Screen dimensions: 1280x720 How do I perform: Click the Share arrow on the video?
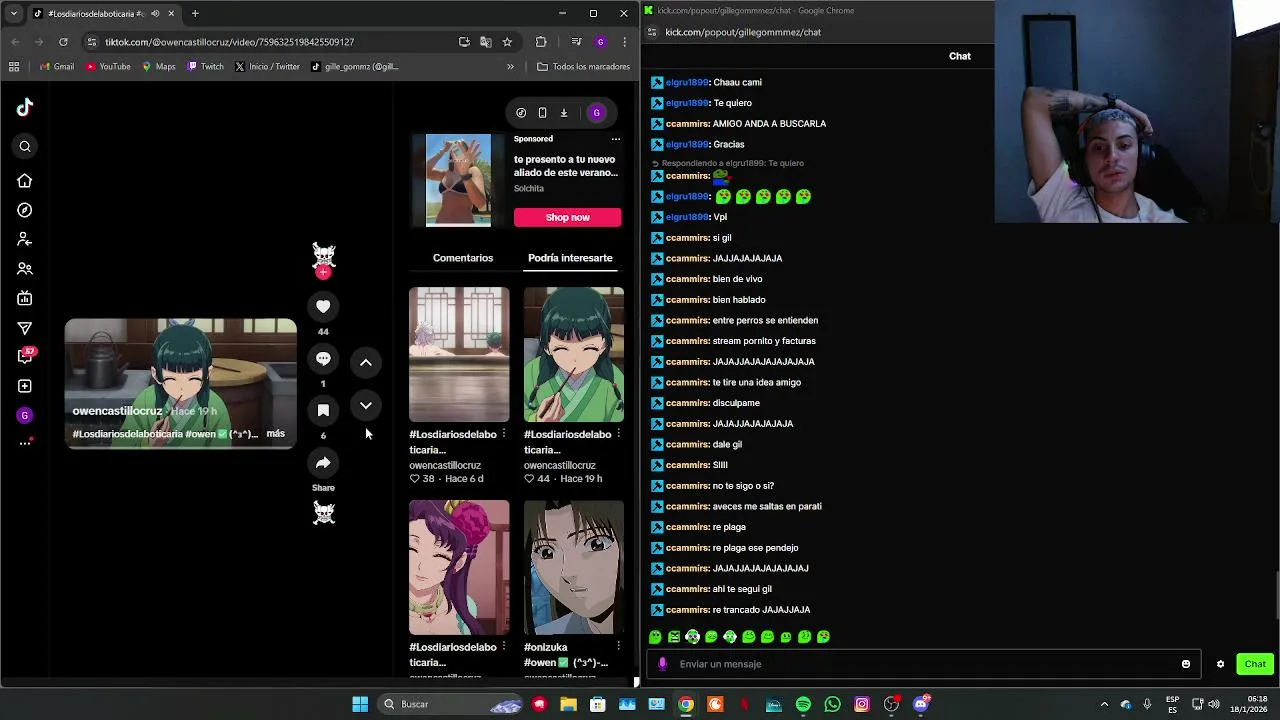coord(323,463)
